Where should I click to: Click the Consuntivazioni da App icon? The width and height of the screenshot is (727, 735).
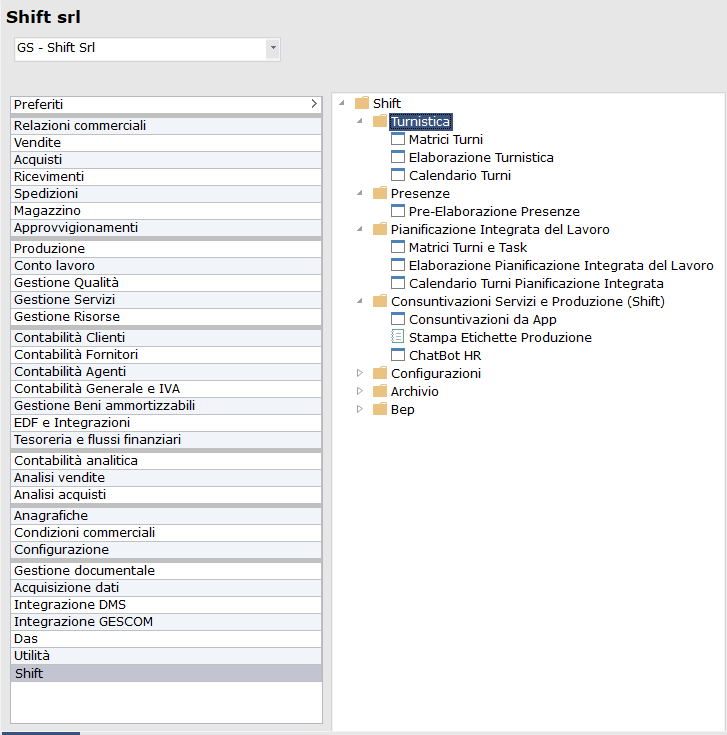398,320
